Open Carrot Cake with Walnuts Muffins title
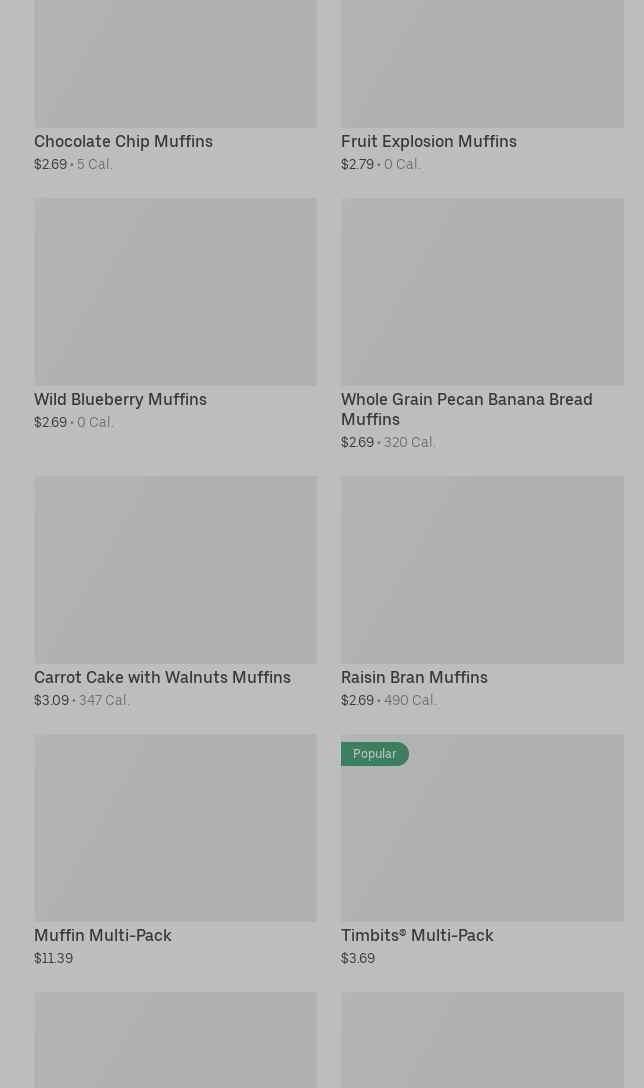 point(162,678)
